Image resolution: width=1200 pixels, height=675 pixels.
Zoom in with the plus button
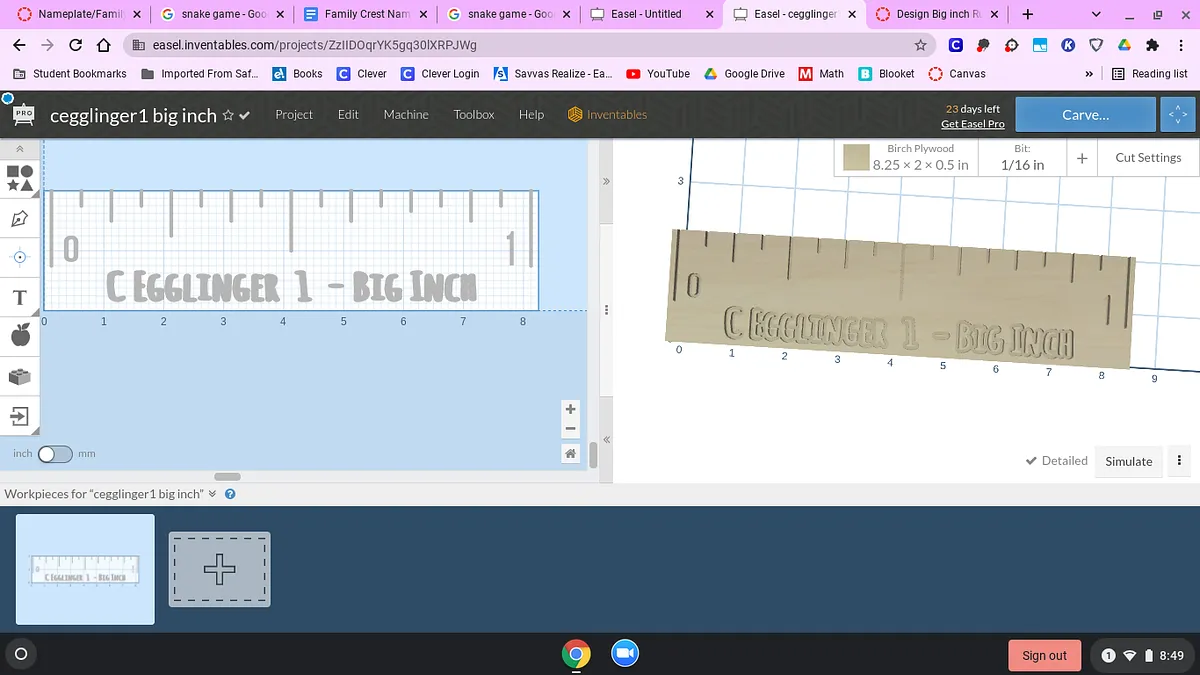570,409
